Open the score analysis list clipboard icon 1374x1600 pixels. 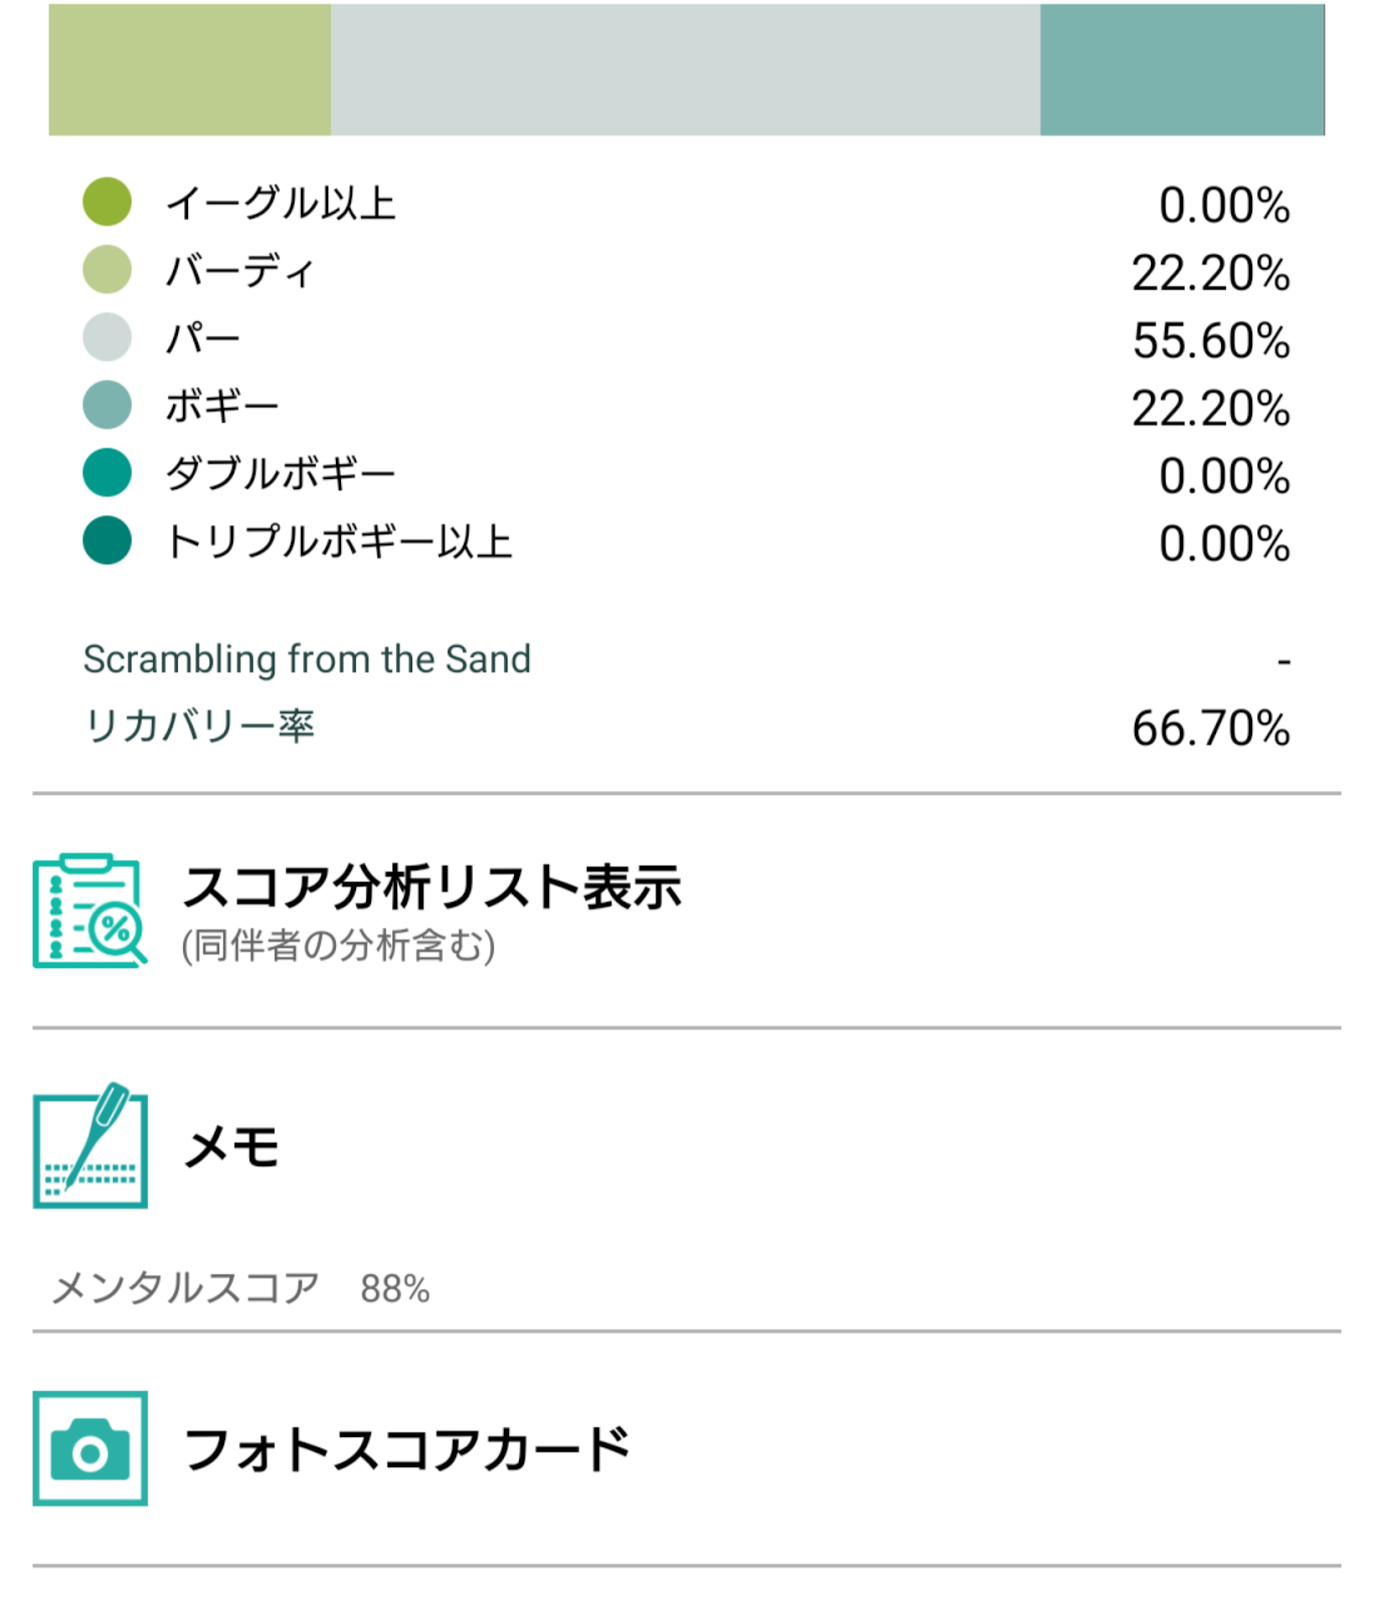[90, 910]
